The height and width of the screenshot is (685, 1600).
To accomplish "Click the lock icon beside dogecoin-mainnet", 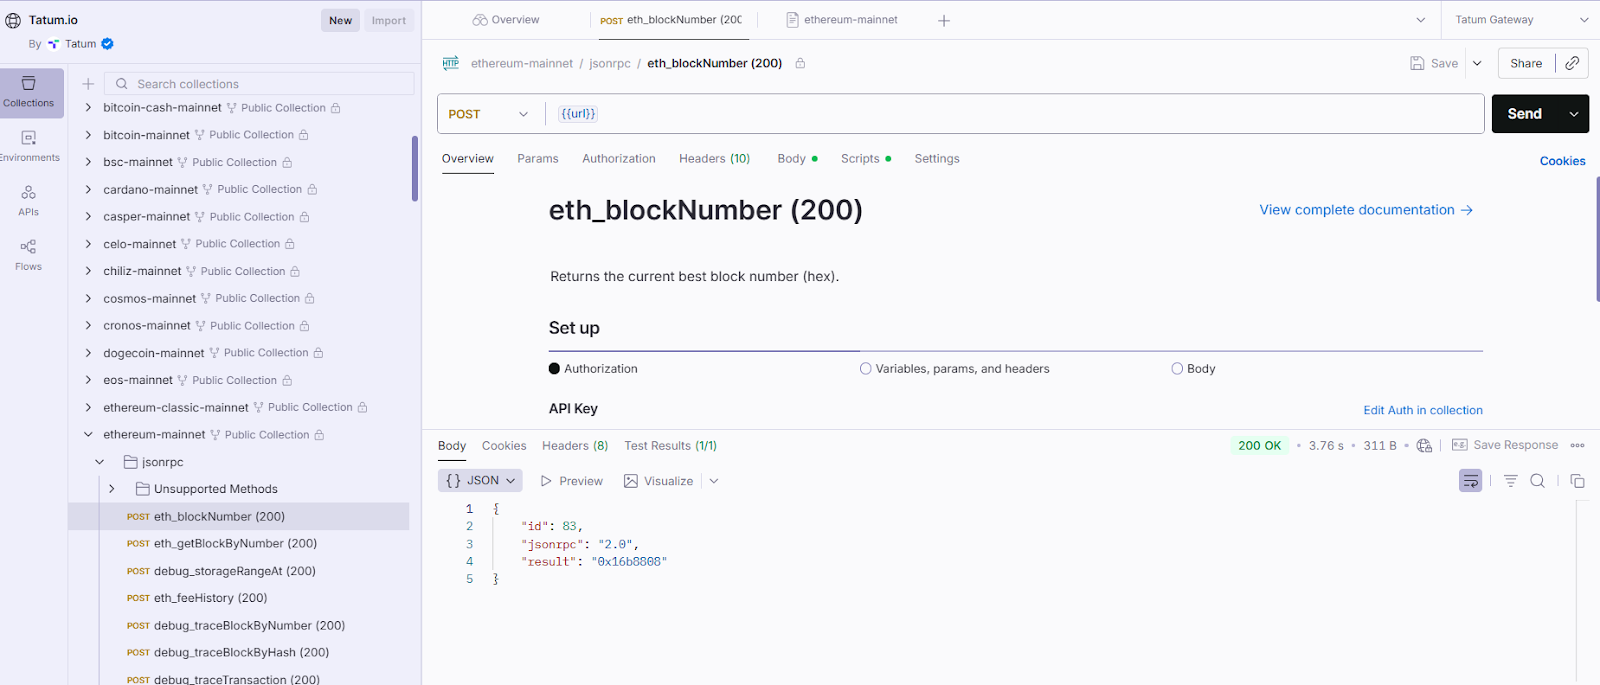I will click(x=318, y=353).
